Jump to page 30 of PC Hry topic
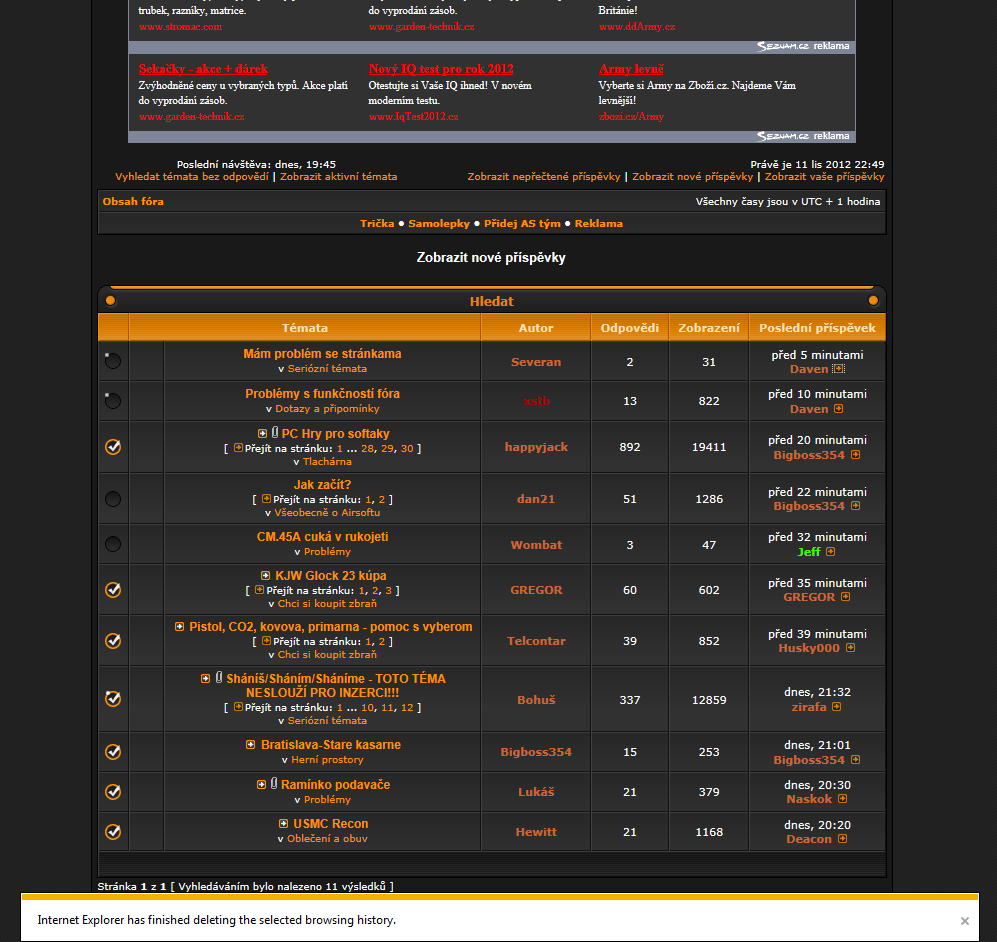The width and height of the screenshot is (997, 942). pos(407,448)
